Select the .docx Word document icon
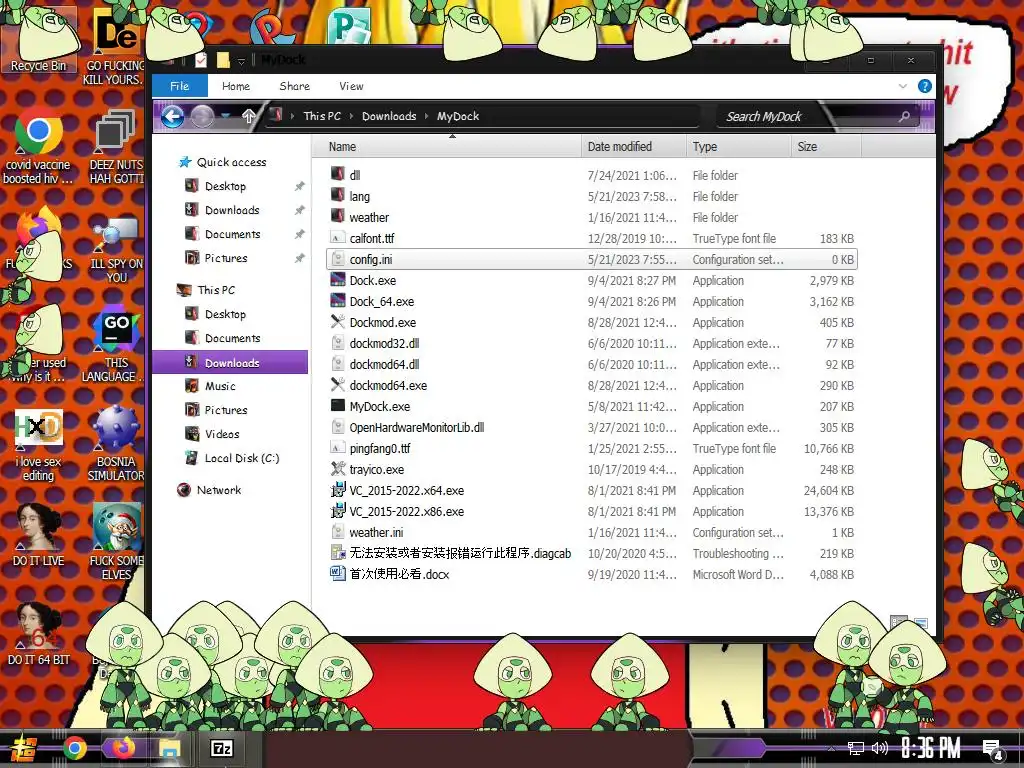The image size is (1024, 768). [x=338, y=574]
